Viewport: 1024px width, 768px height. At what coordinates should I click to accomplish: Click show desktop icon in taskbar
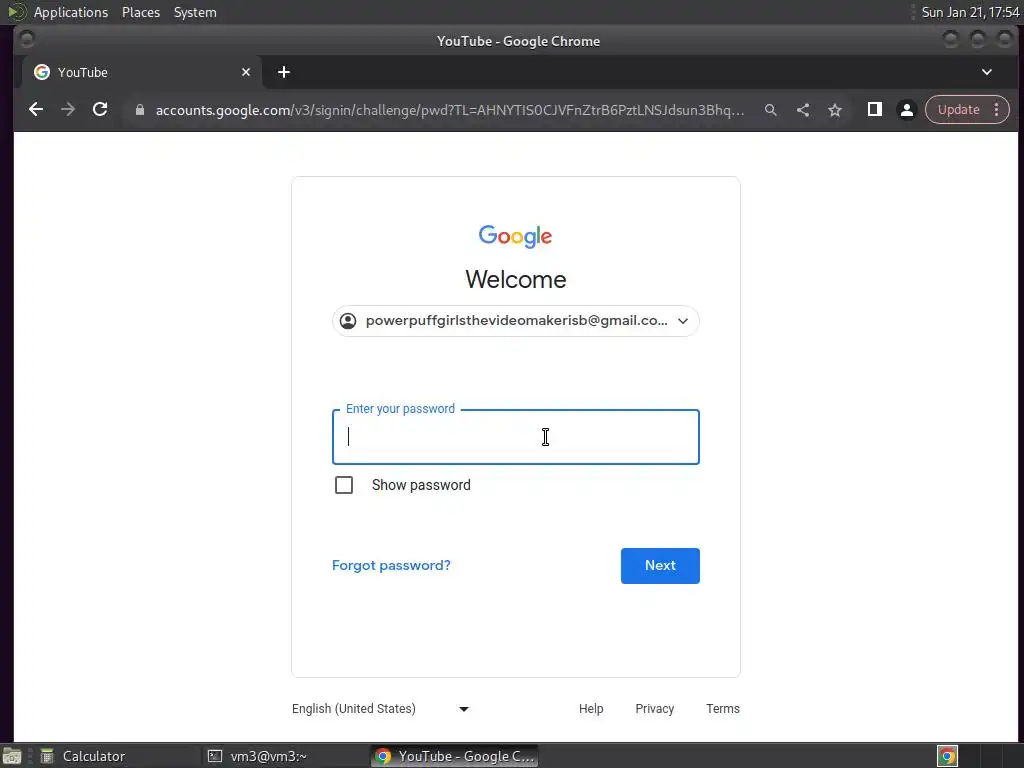tap(12, 756)
